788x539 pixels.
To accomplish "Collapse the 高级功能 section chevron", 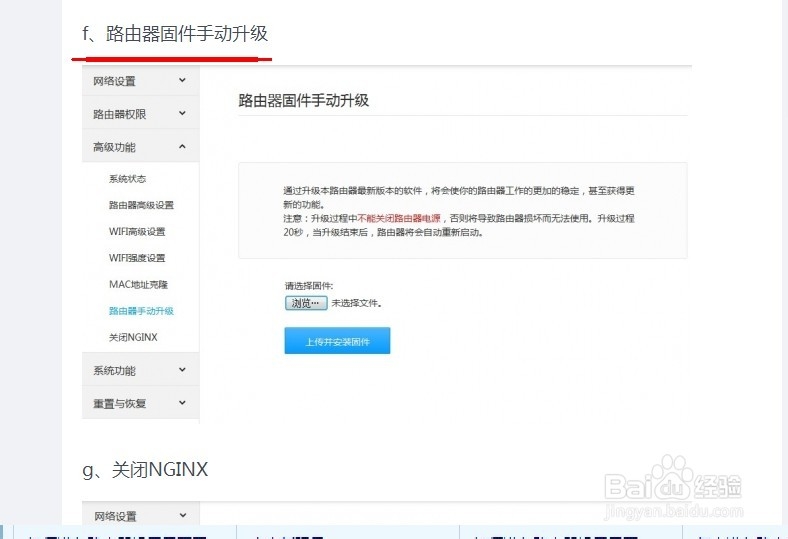I will coord(182,147).
